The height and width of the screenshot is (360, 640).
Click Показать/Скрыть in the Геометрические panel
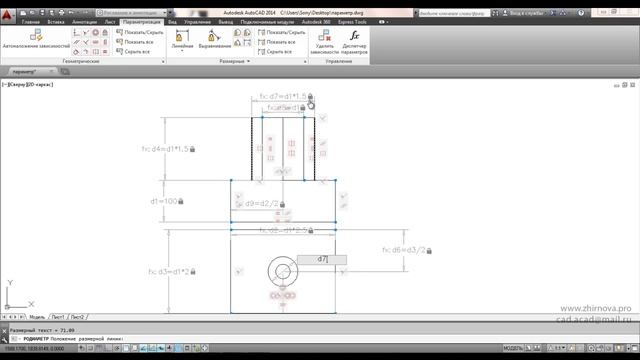tap(140, 32)
